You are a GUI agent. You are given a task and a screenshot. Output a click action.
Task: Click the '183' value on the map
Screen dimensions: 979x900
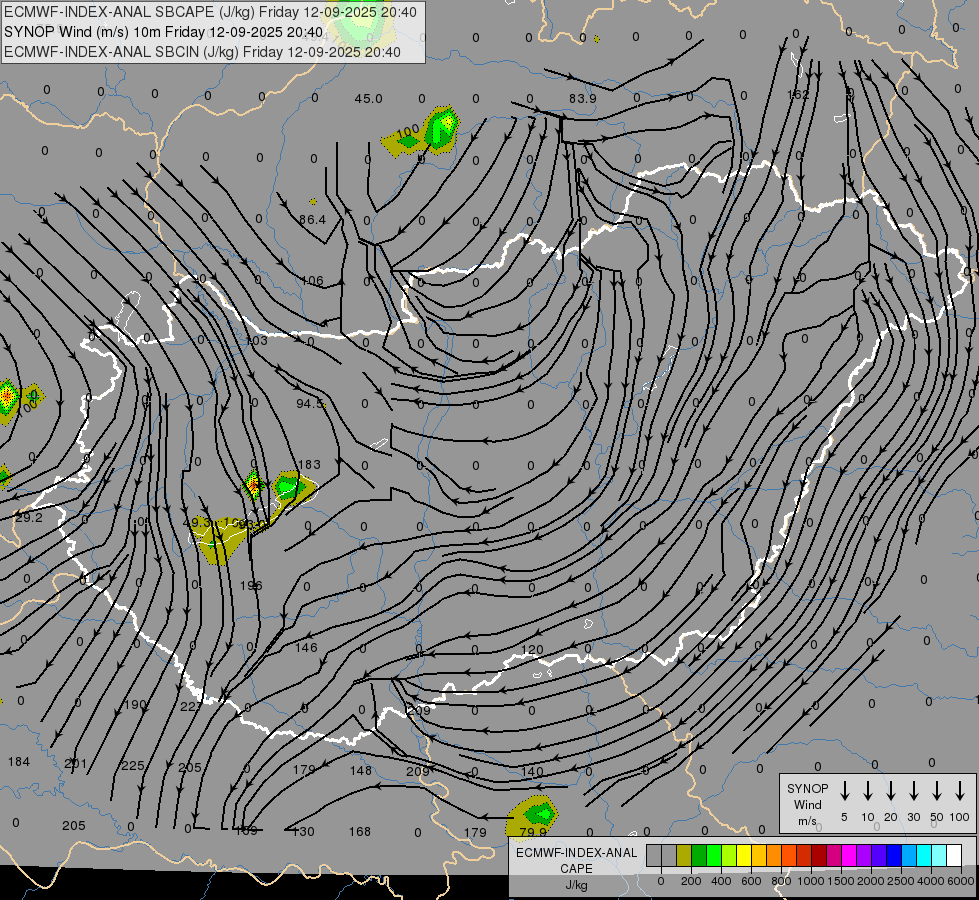[x=310, y=465]
